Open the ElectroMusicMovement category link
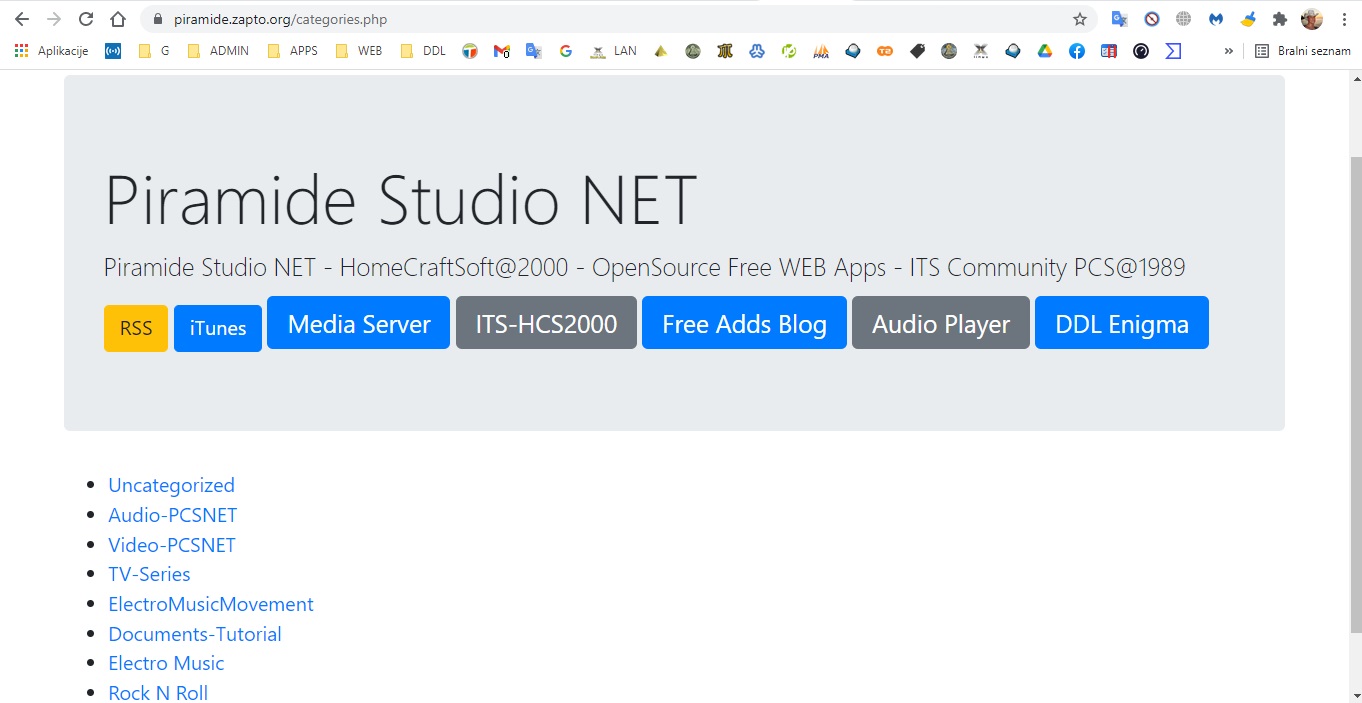1362x703 pixels. pos(211,604)
